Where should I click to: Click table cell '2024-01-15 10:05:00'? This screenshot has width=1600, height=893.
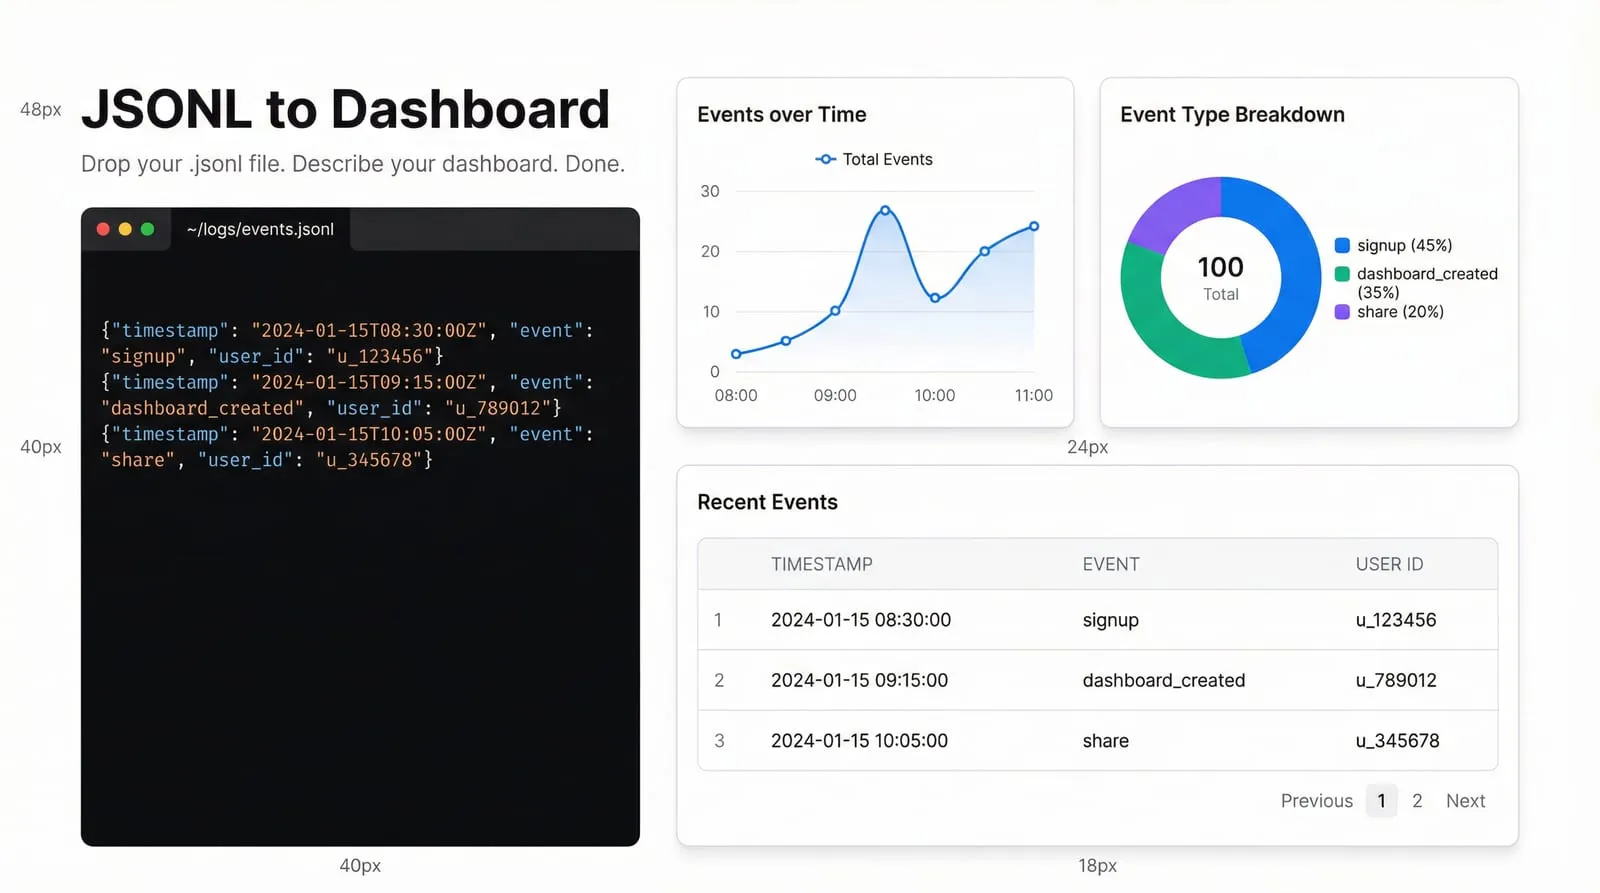pos(859,741)
